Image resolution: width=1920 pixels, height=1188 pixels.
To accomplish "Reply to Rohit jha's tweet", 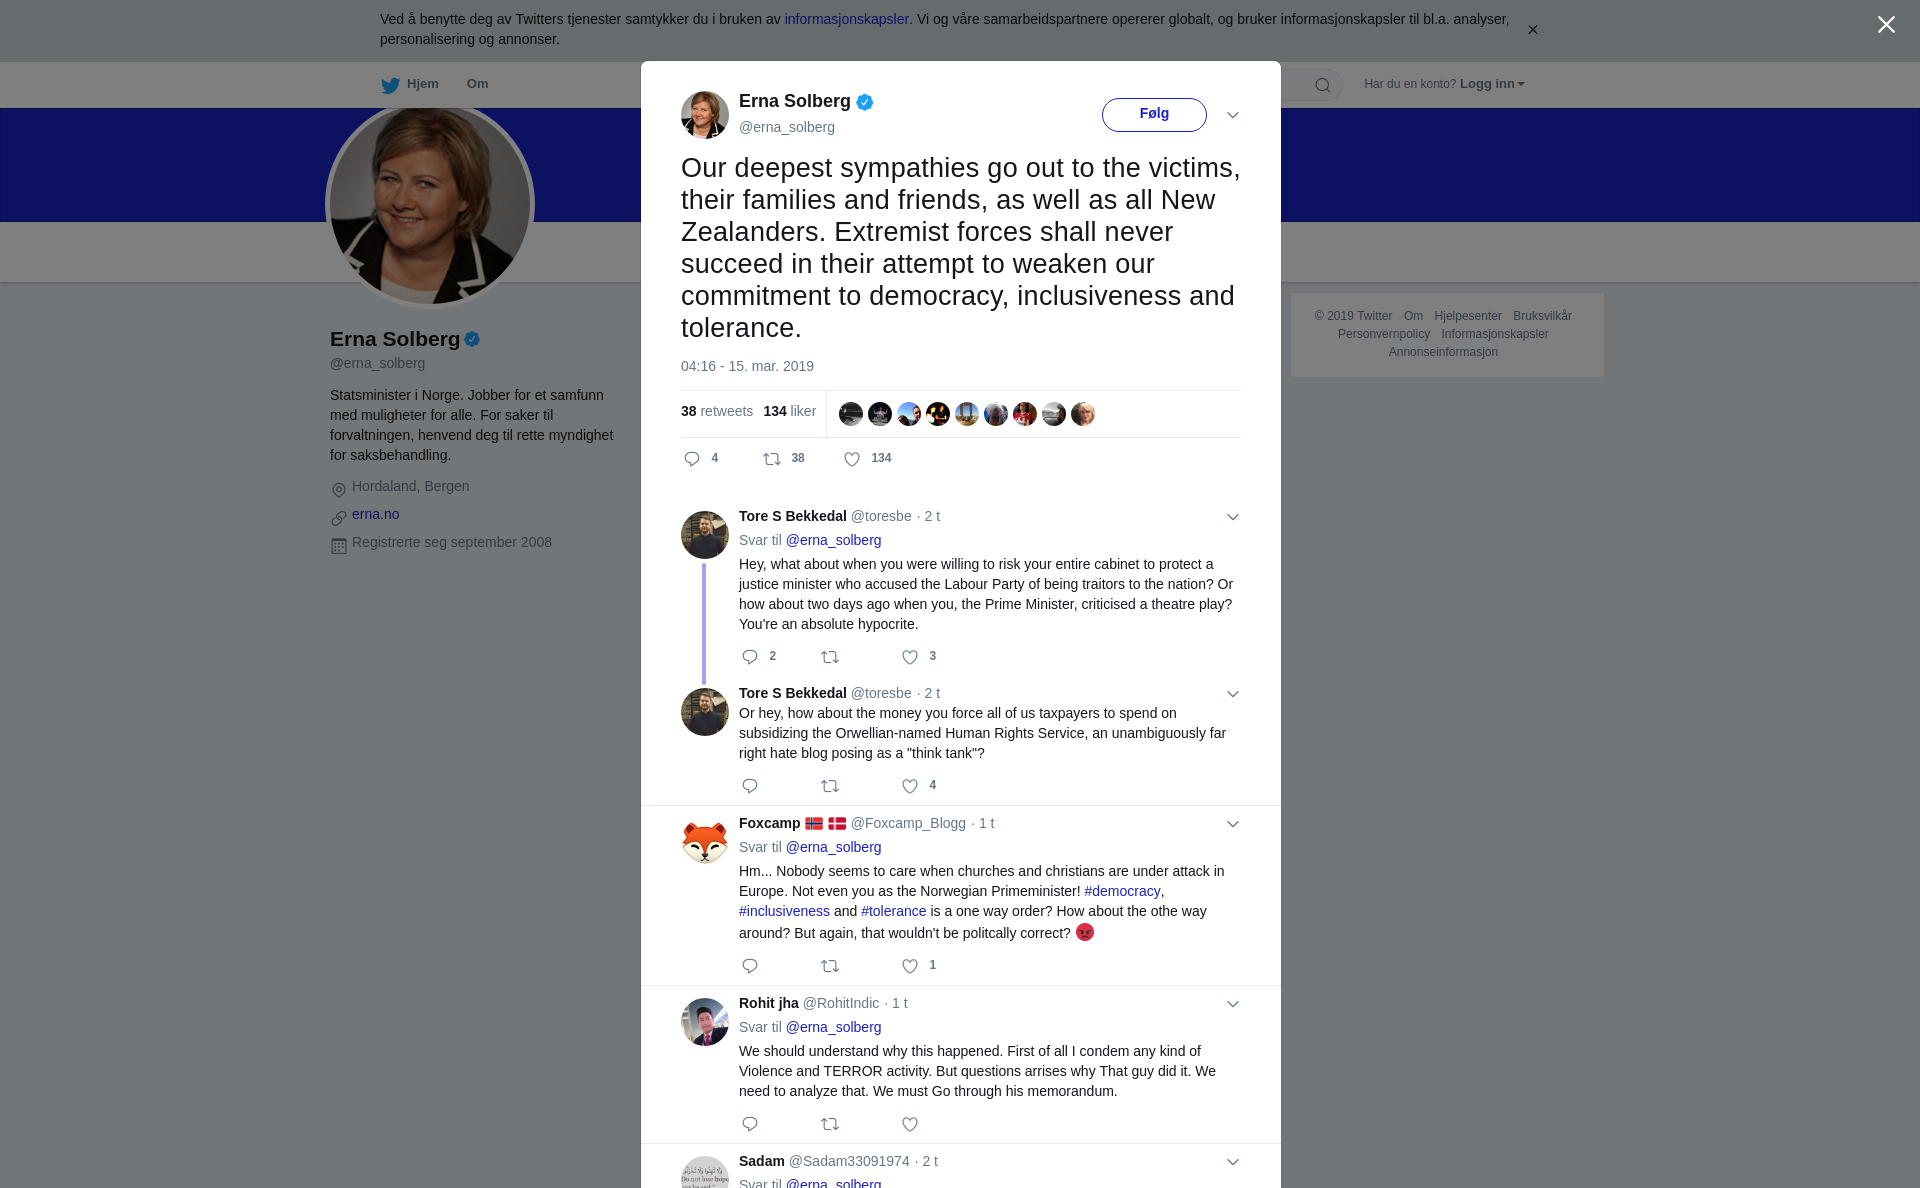I will click(x=750, y=1124).
